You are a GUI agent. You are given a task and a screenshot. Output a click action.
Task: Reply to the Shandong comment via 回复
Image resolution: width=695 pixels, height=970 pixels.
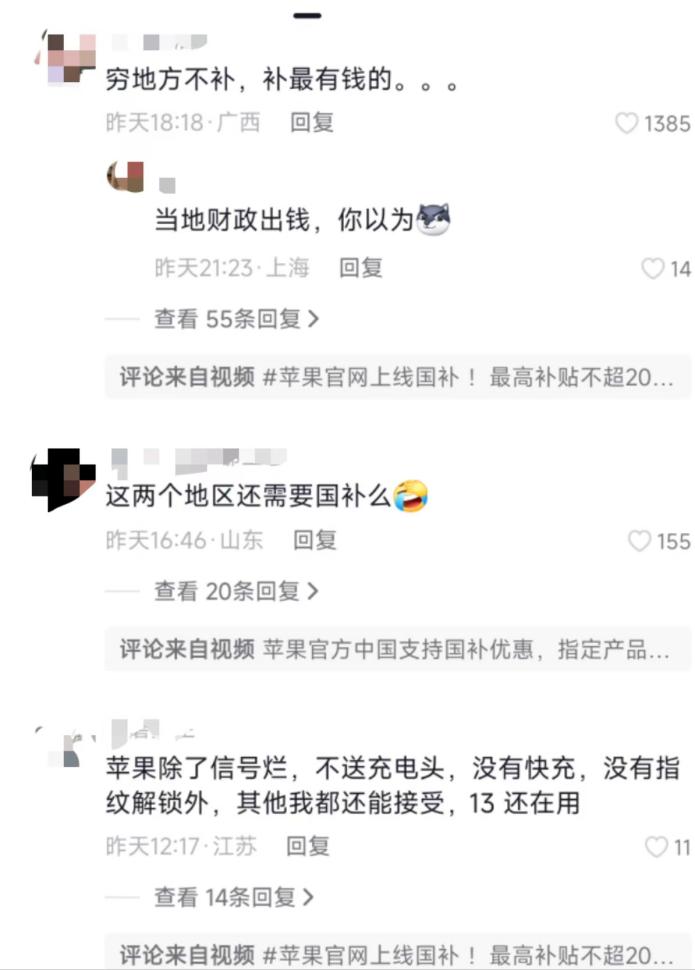click(315, 540)
